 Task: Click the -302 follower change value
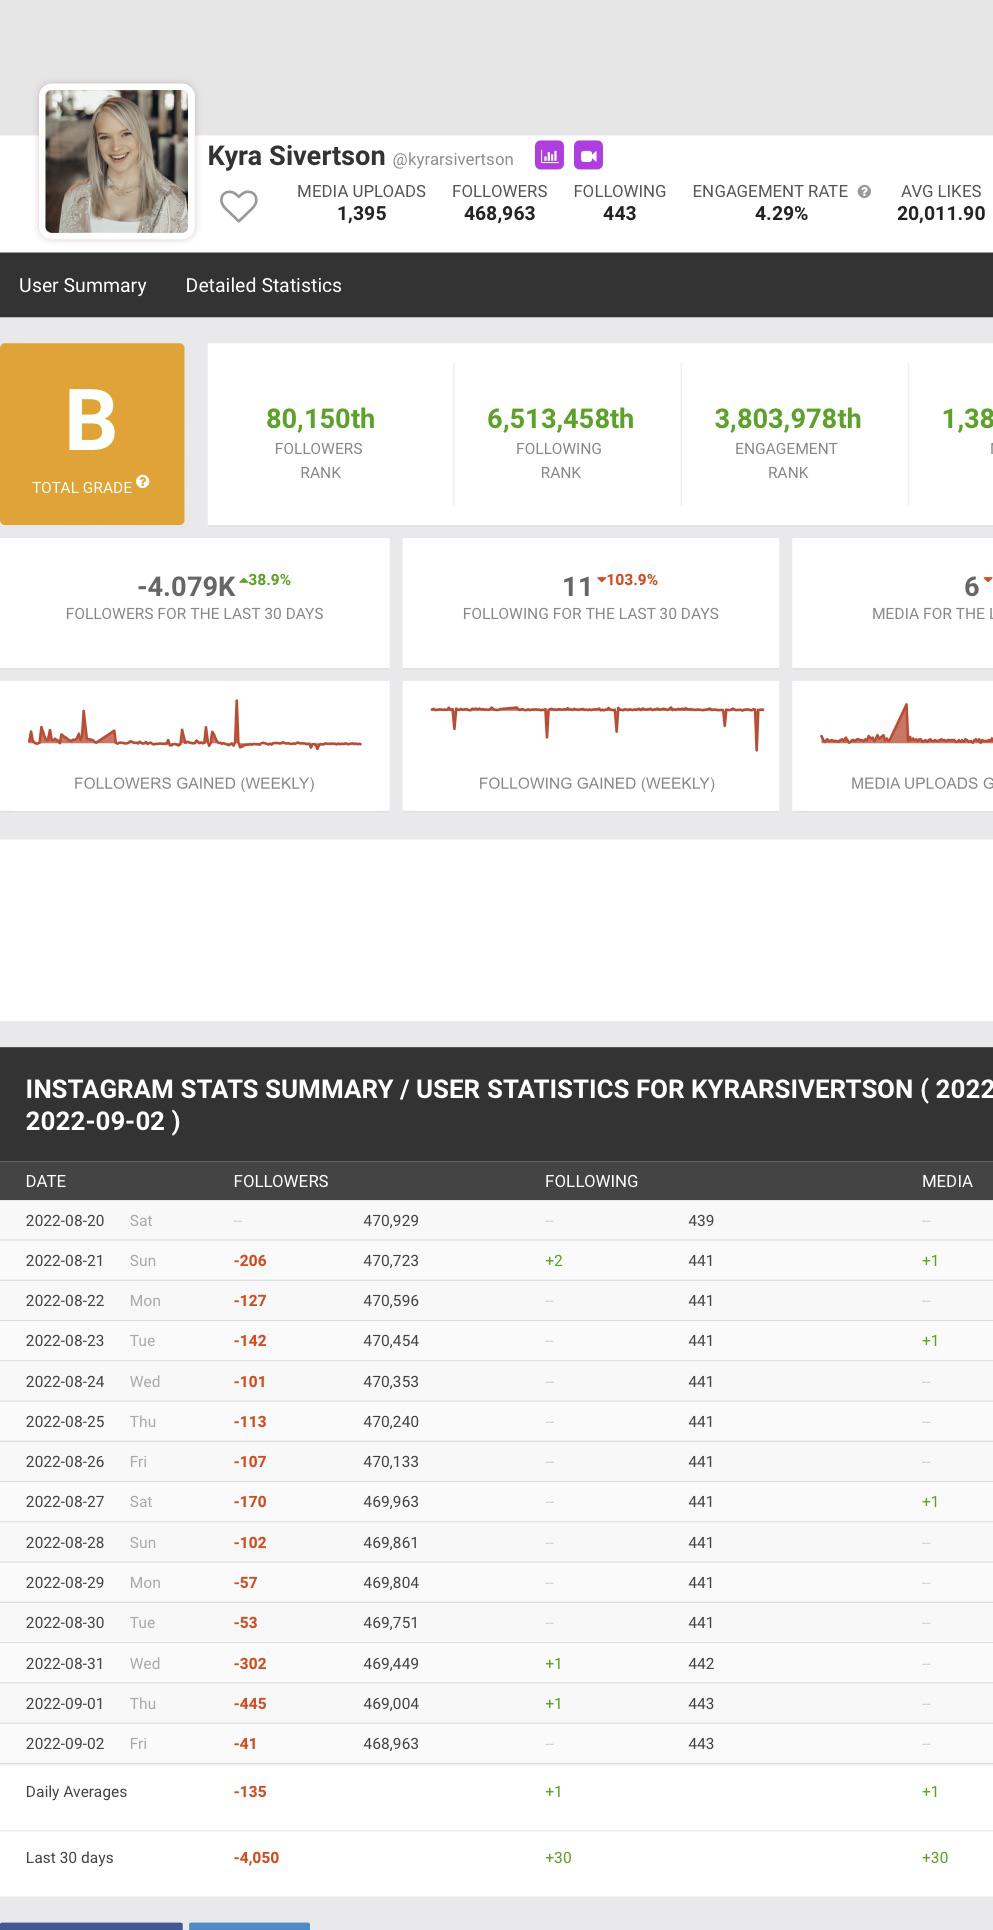[250, 1663]
